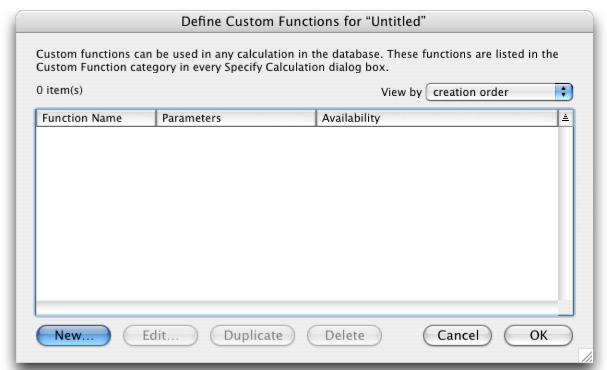Click the horizontal scrollbar track below the list
The width and height of the screenshot is (607, 370).
pos(297,308)
